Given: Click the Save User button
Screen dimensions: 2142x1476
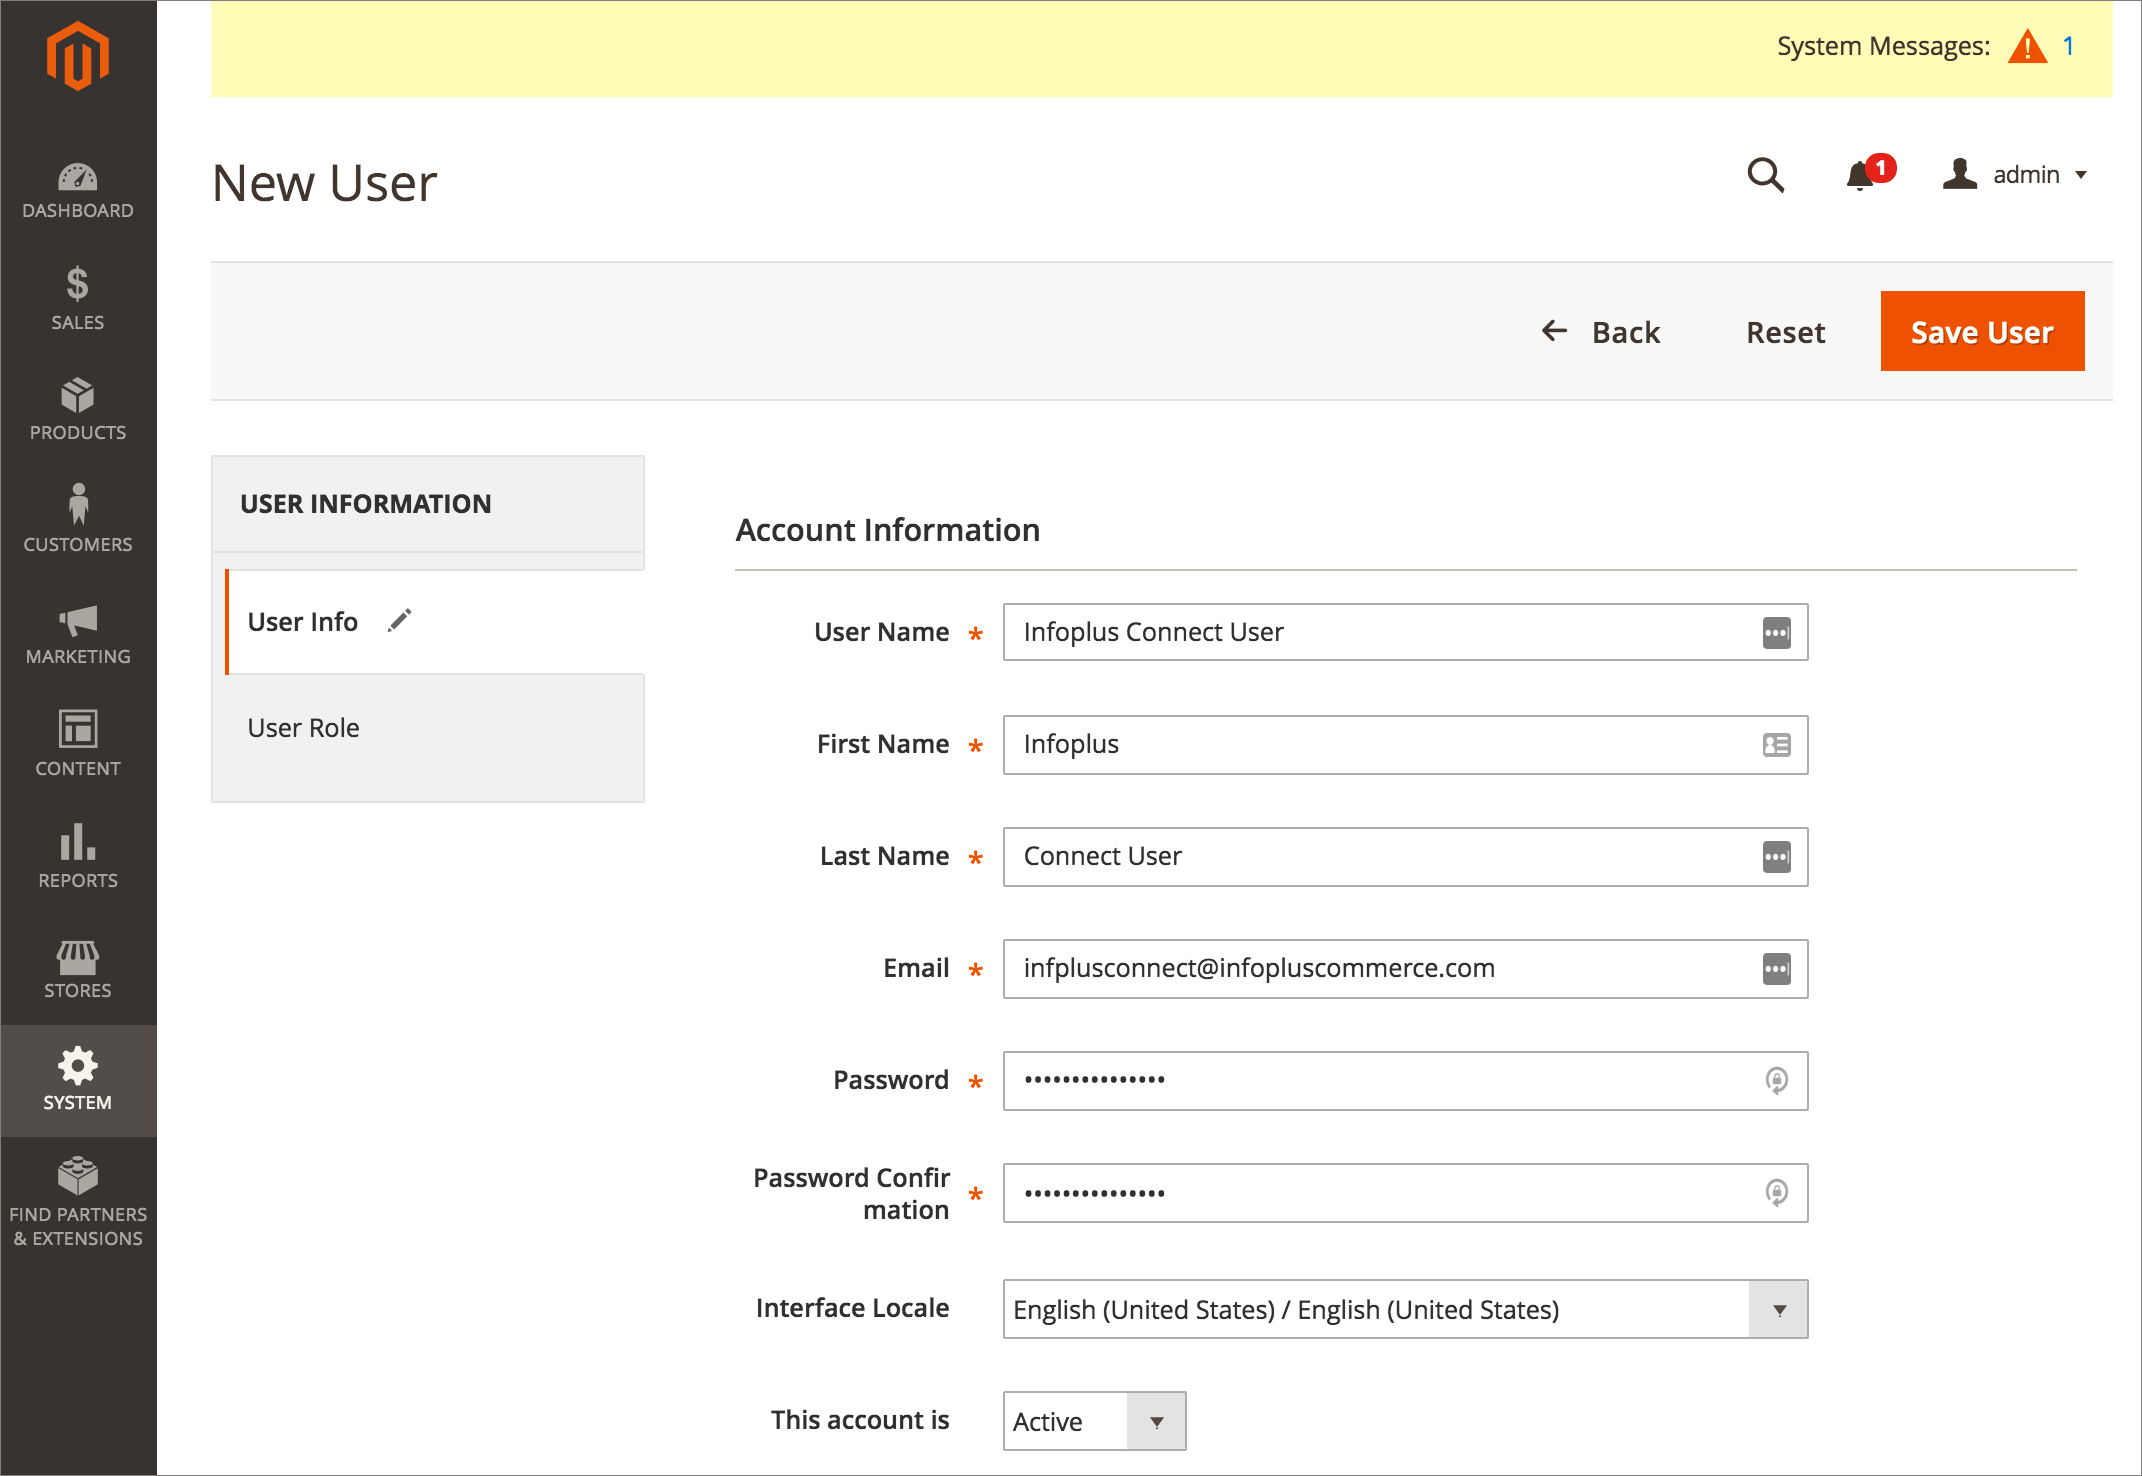Looking at the screenshot, I should [x=1981, y=332].
